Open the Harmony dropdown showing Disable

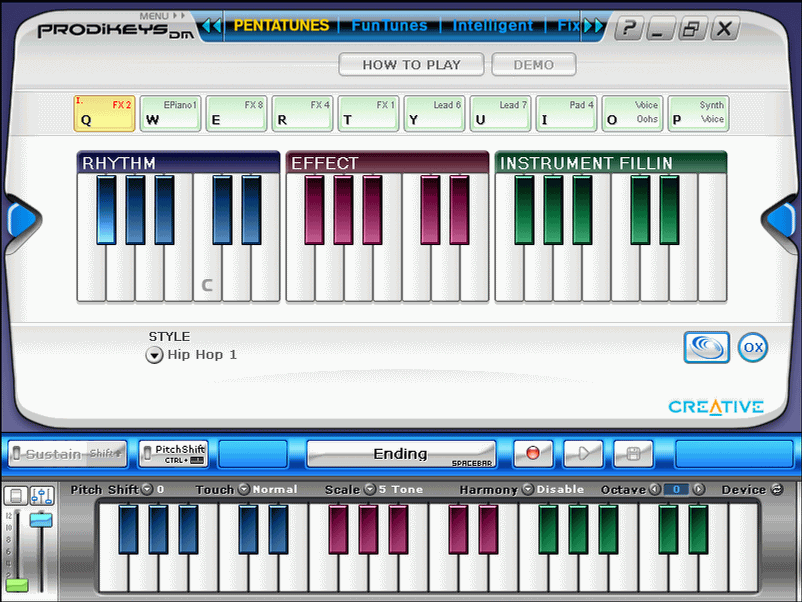[528, 489]
